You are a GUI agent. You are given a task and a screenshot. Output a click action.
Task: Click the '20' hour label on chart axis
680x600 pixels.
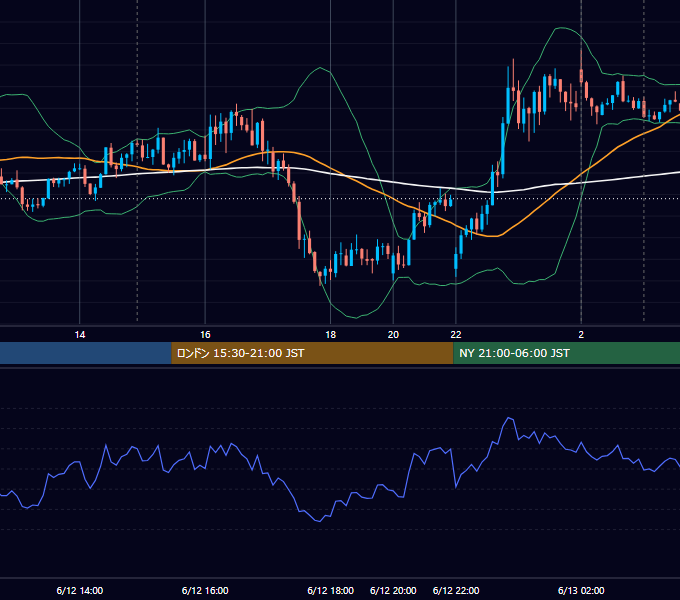coord(393,335)
